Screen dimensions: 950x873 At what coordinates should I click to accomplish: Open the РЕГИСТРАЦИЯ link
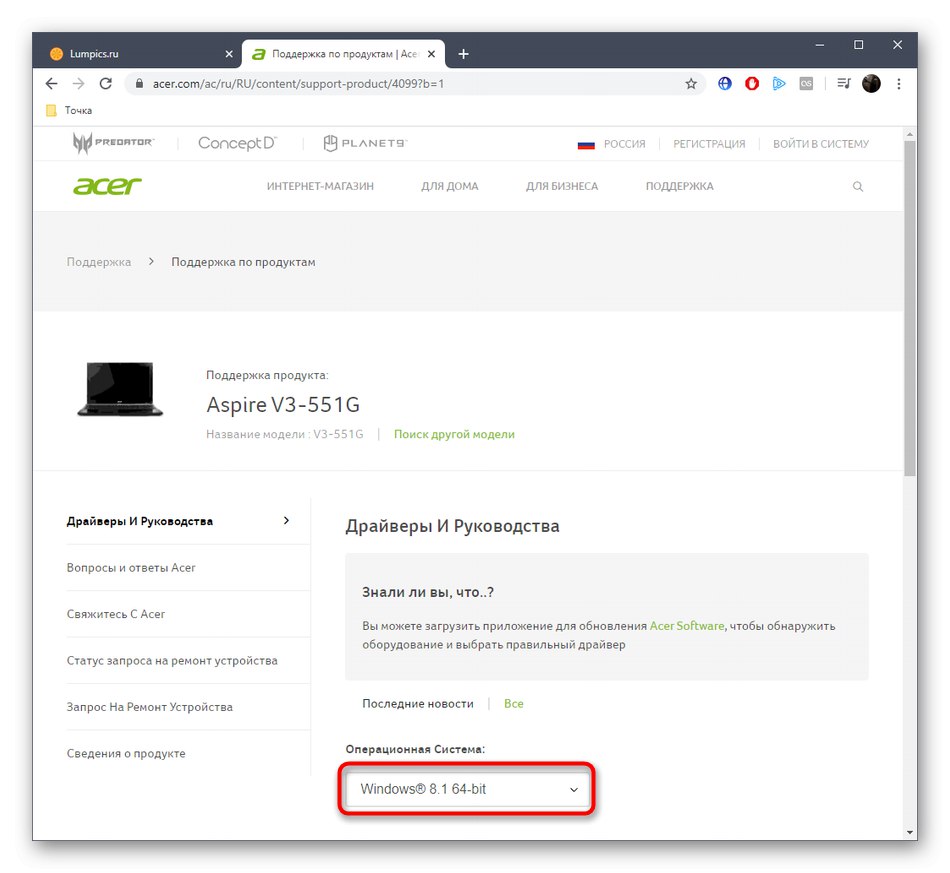(x=709, y=144)
